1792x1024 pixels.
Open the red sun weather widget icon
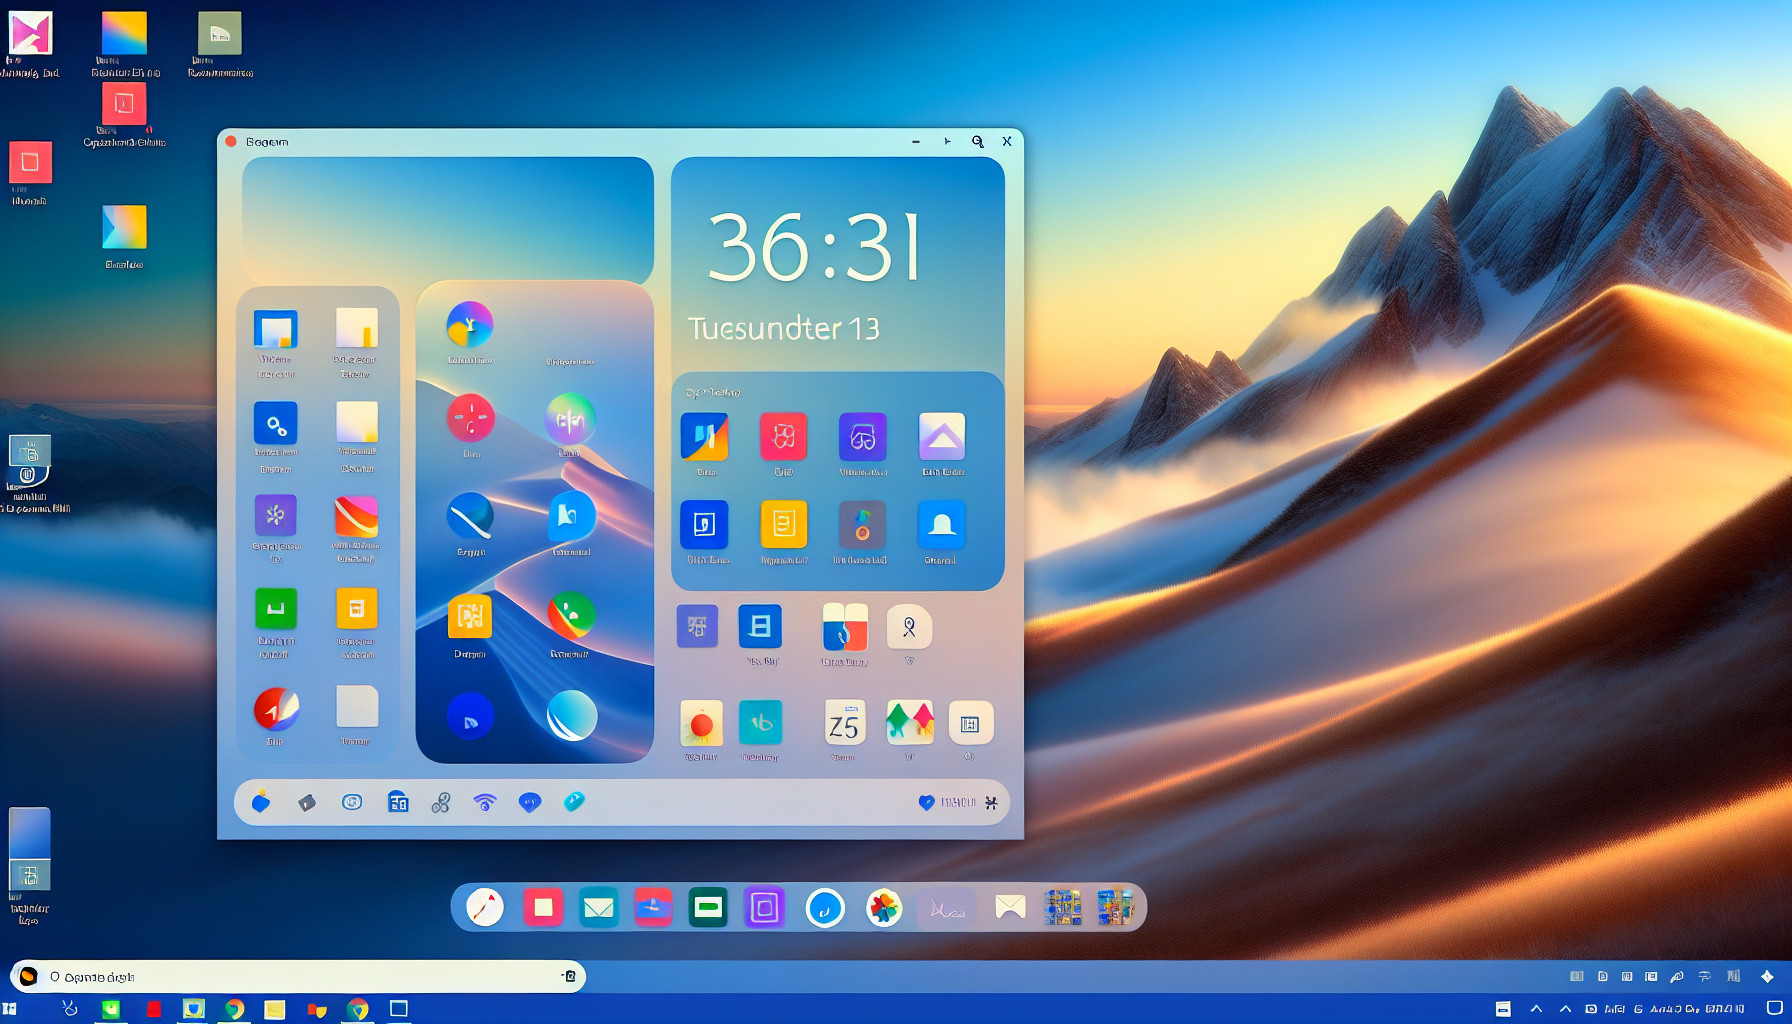[x=701, y=723]
